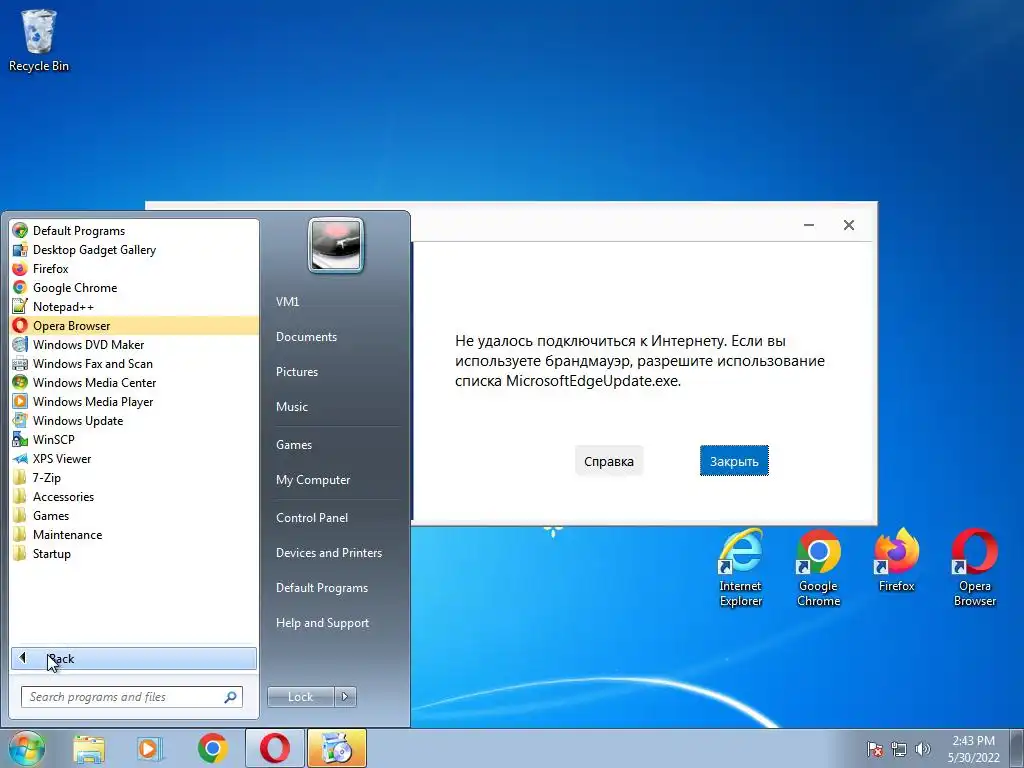The width and height of the screenshot is (1024, 768).
Task: Click the Windows Start orb
Action: [x=27, y=748]
